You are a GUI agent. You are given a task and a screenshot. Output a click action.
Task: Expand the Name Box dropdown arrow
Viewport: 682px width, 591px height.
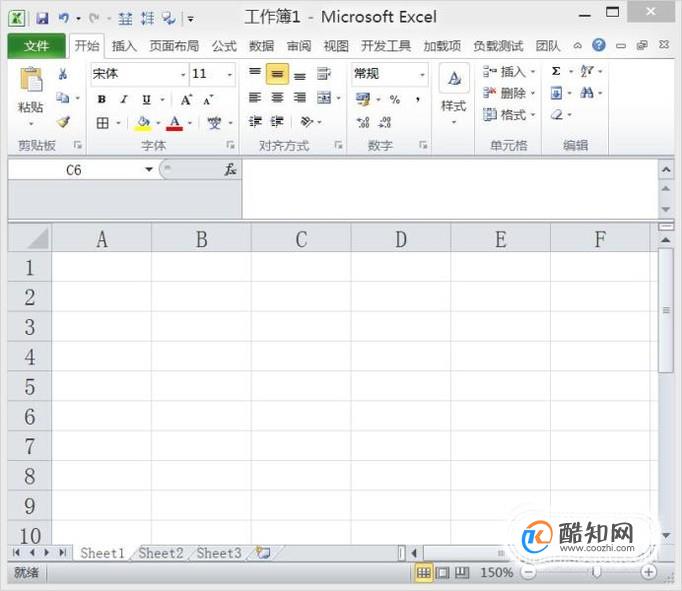[149, 169]
